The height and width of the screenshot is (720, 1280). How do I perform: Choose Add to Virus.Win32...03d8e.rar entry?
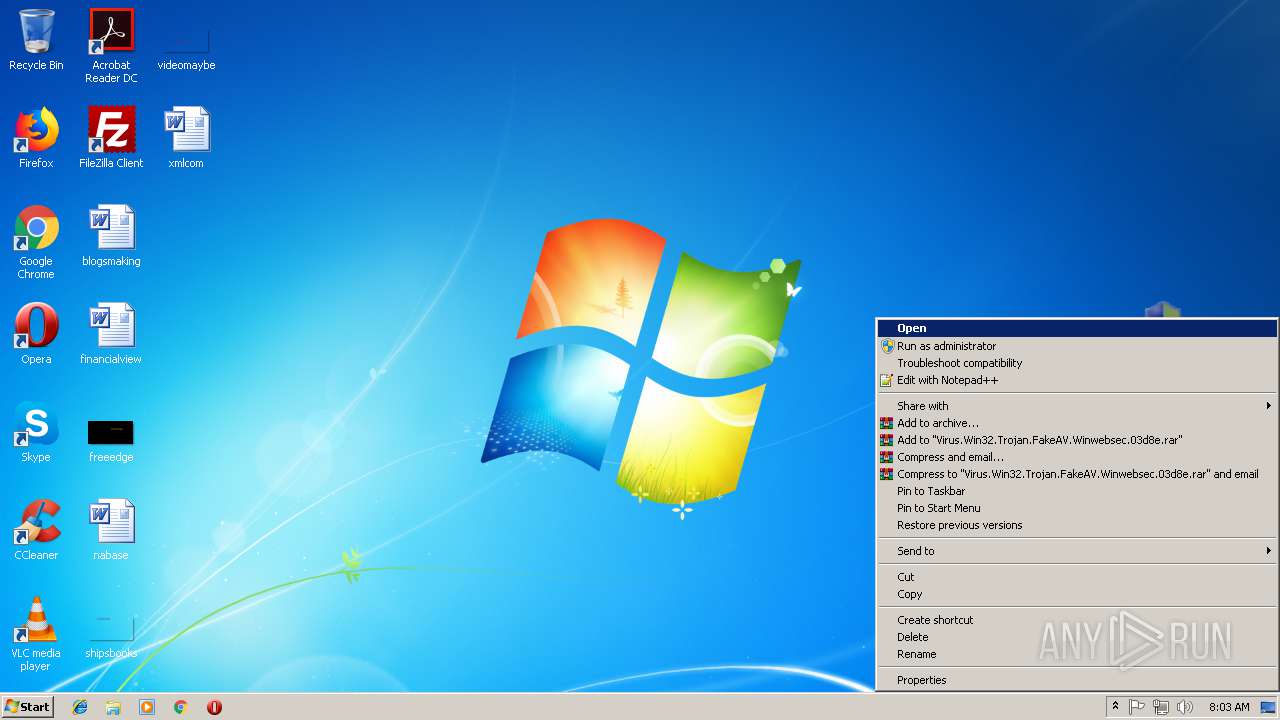pyautogui.click(x=1077, y=440)
